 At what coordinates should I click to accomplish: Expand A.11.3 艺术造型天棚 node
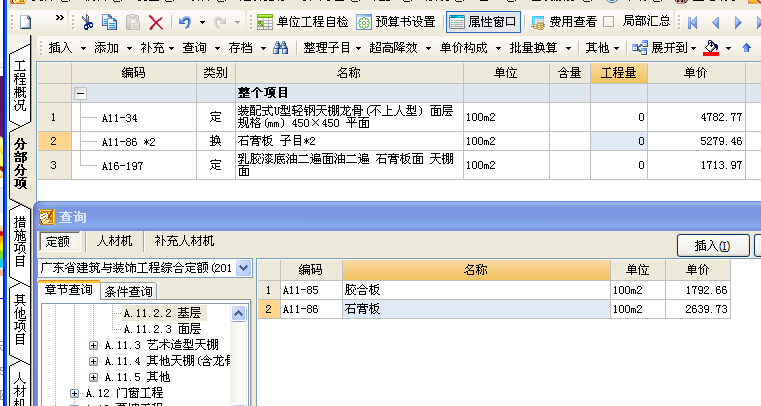point(93,345)
